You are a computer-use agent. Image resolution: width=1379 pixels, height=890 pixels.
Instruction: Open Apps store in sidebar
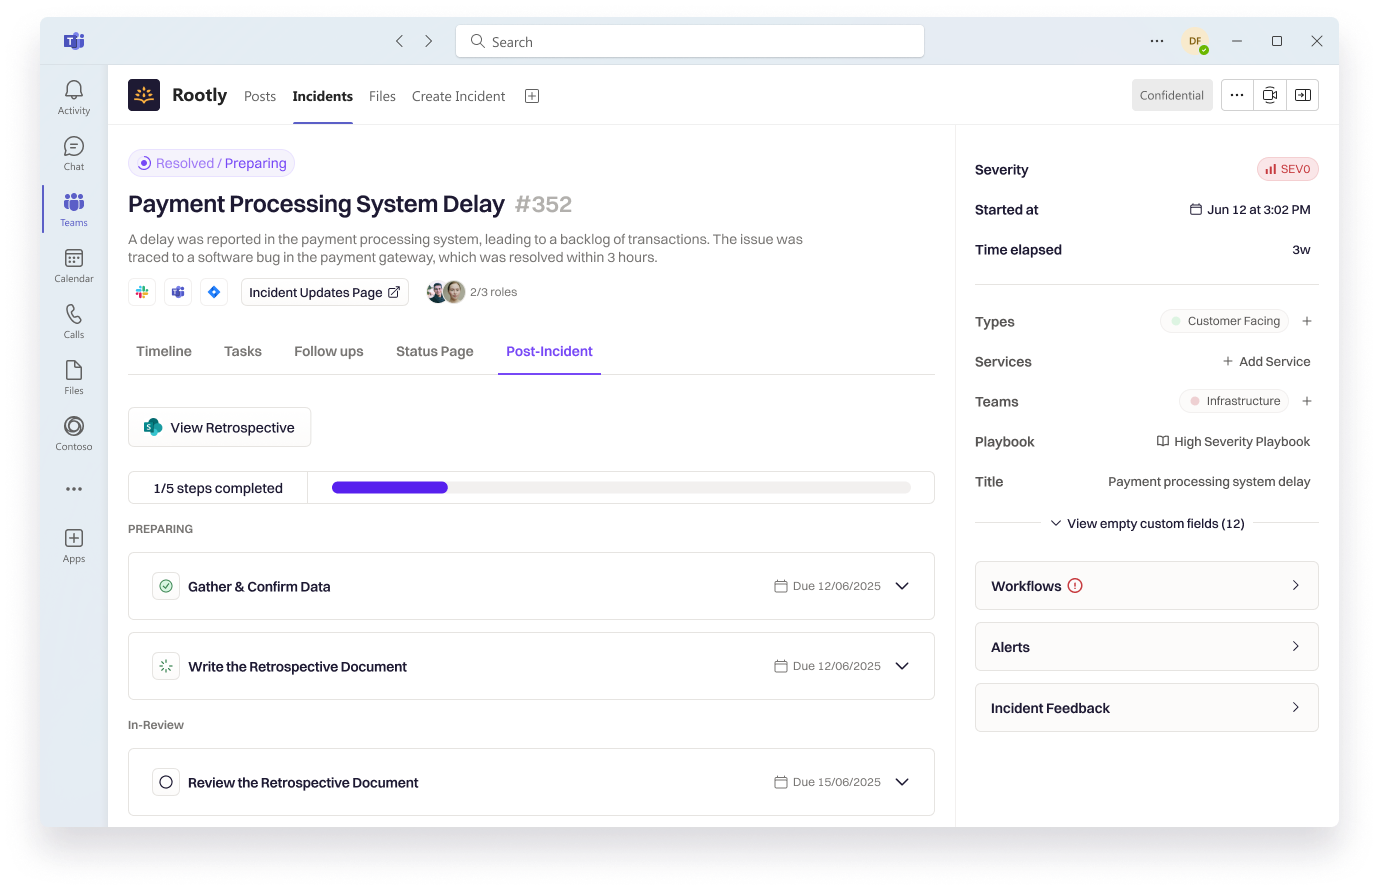(74, 545)
